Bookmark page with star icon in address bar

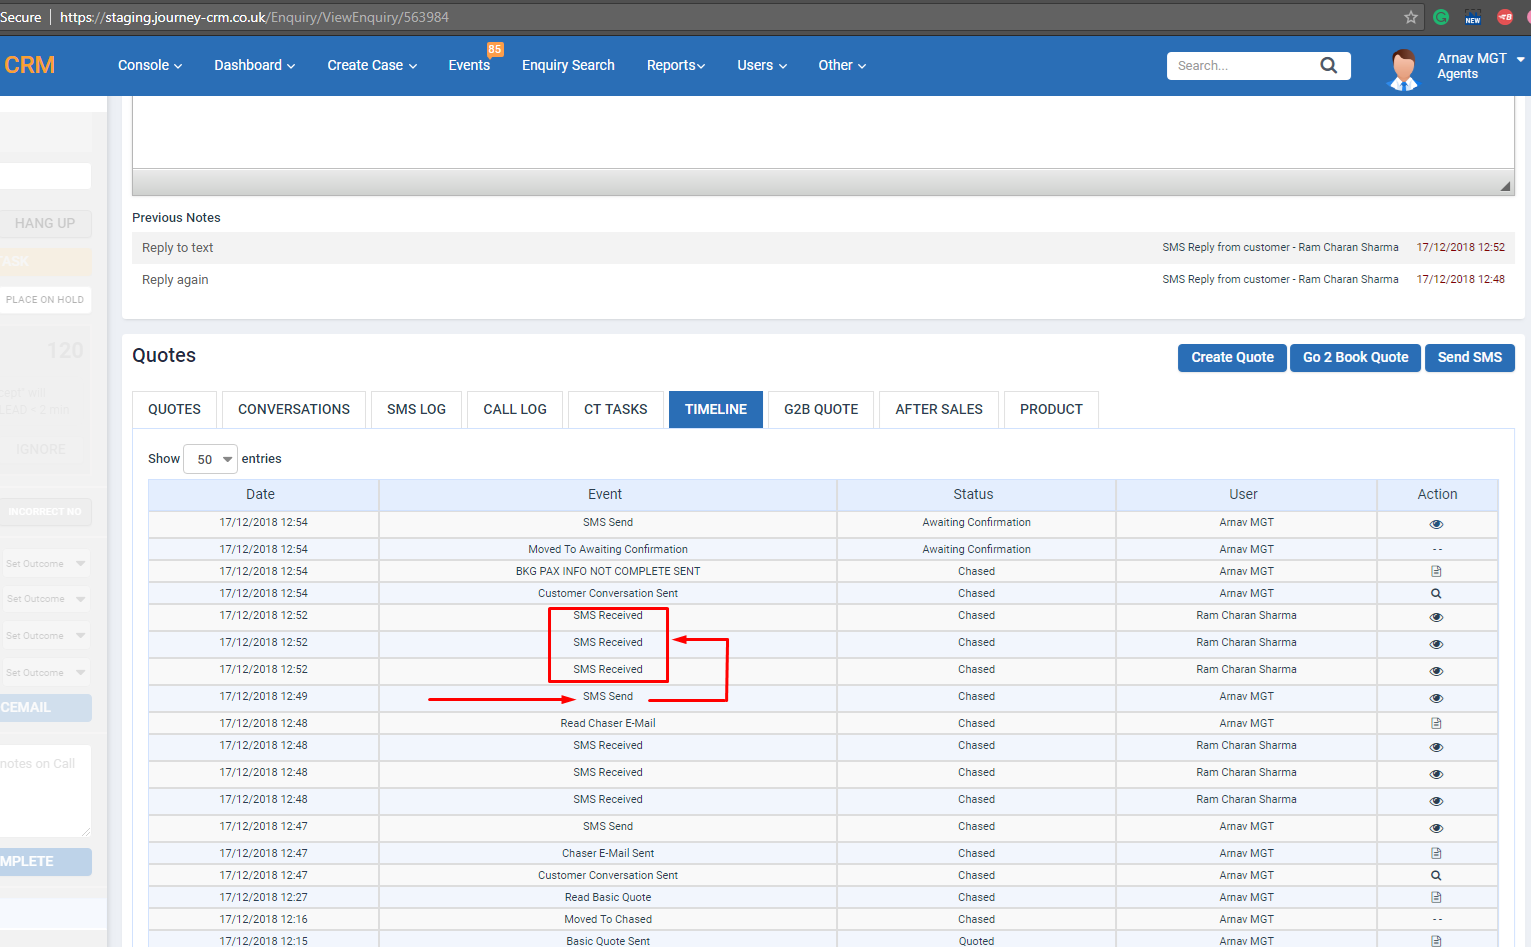click(1410, 17)
